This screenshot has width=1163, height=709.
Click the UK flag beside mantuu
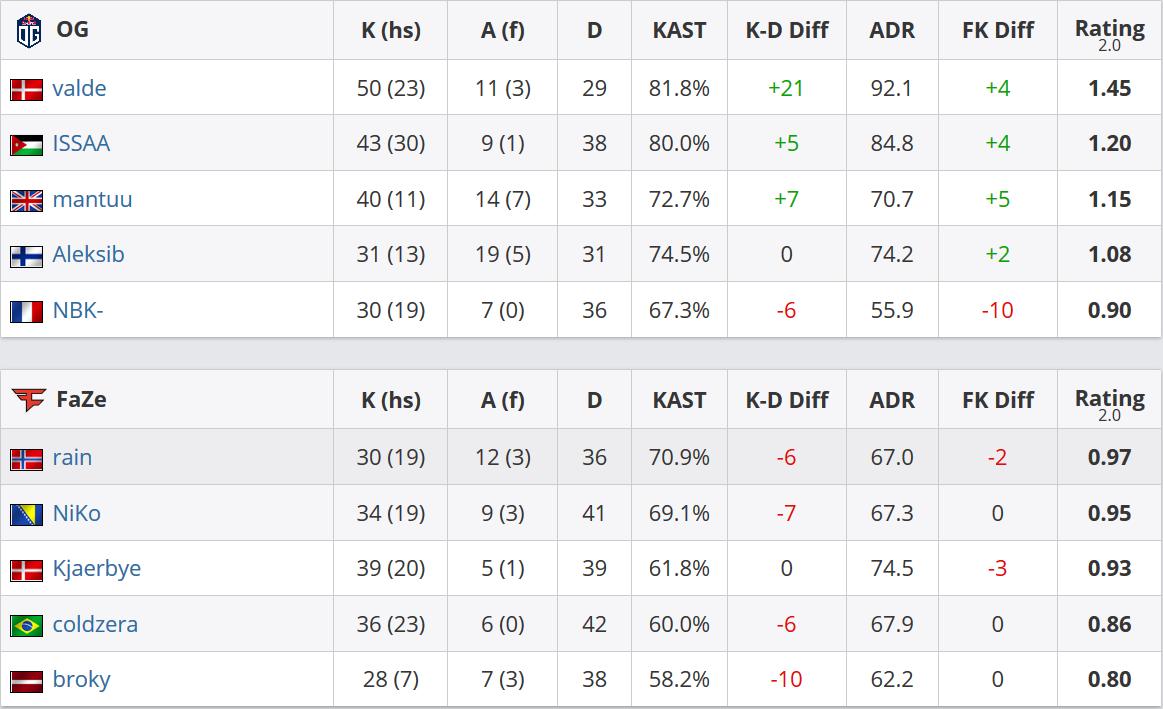pyautogui.click(x=26, y=200)
